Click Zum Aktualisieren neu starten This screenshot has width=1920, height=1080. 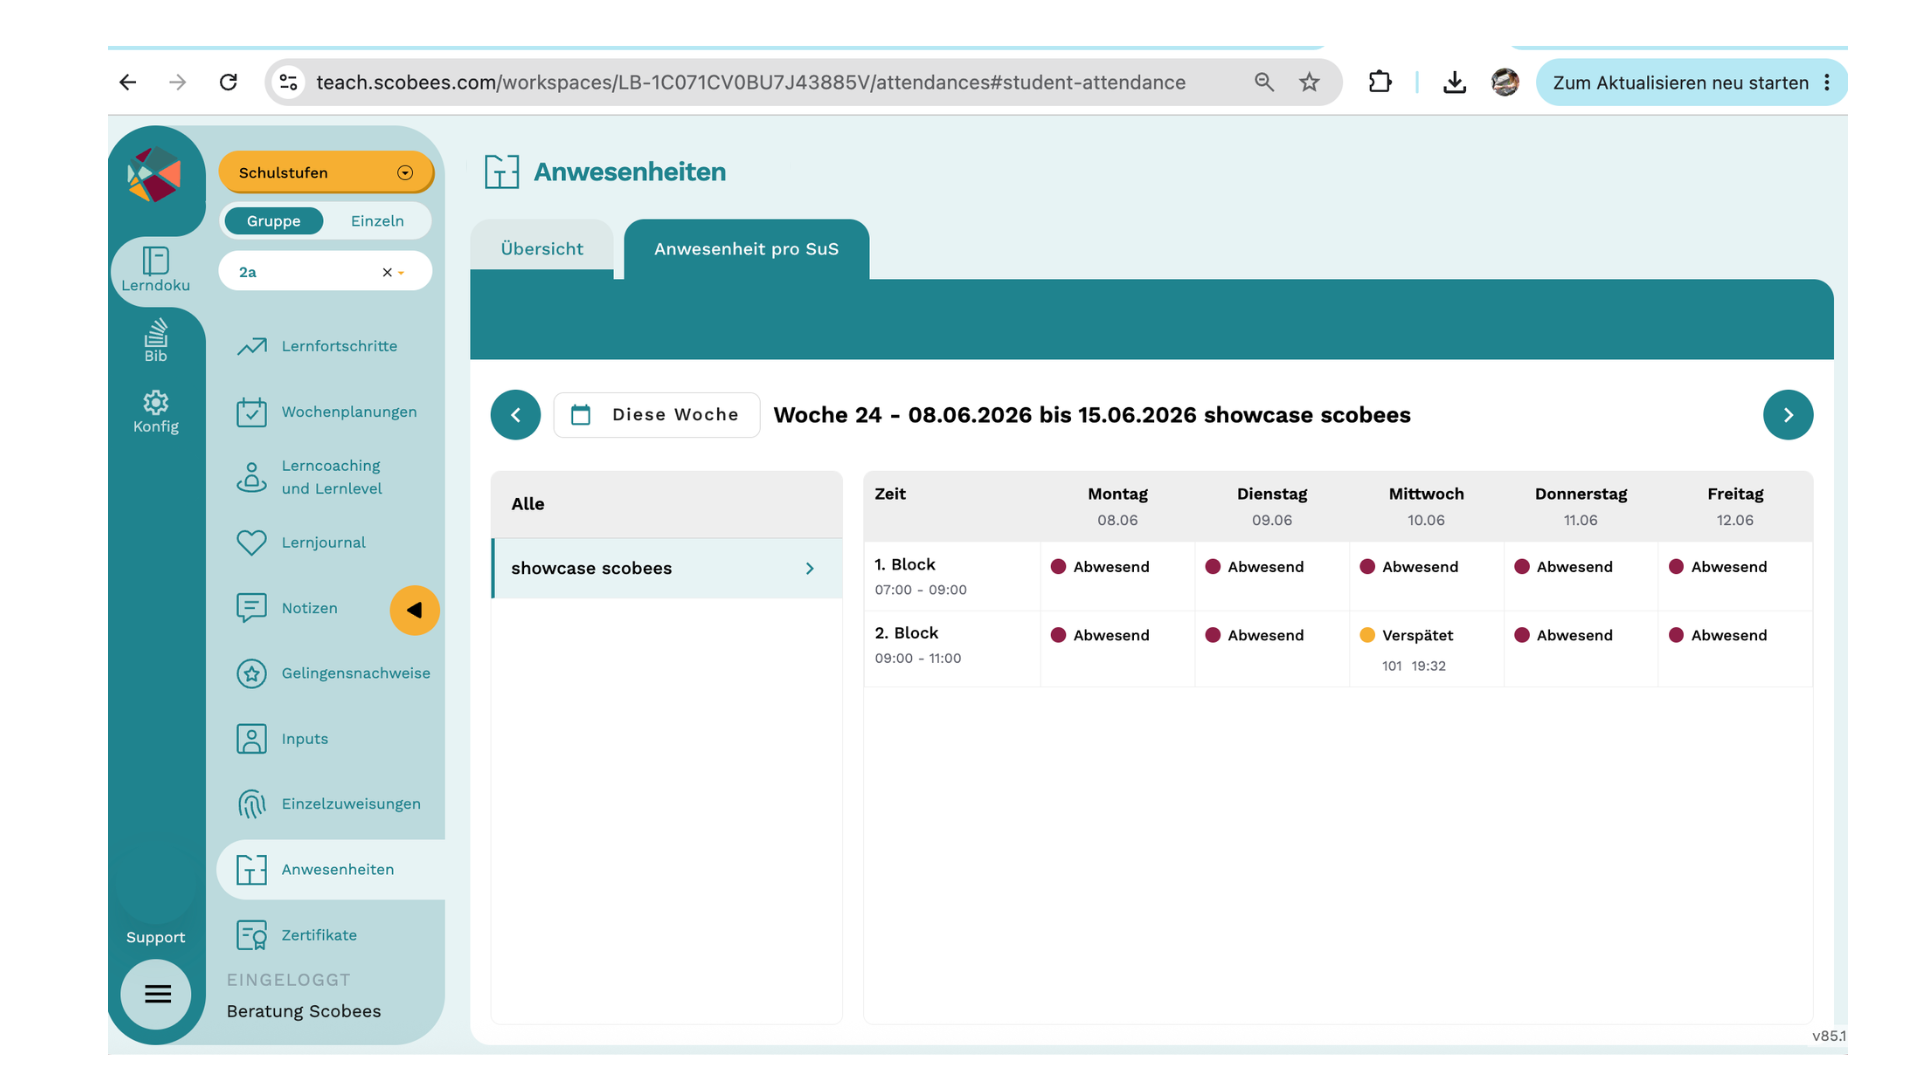(1680, 82)
